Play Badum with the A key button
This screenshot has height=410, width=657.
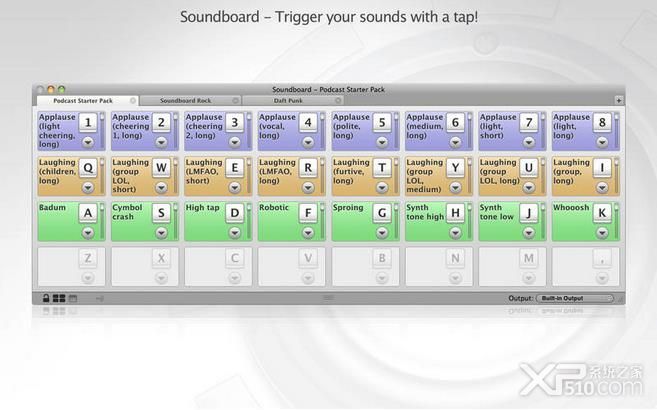pyautogui.click(x=88, y=213)
